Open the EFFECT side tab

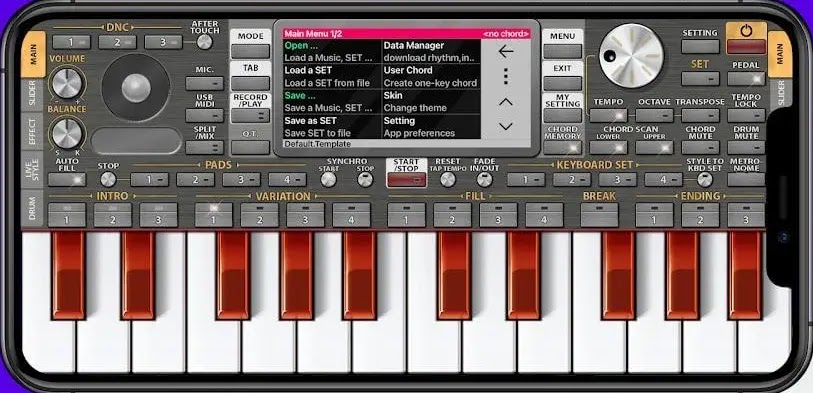tap(33, 131)
